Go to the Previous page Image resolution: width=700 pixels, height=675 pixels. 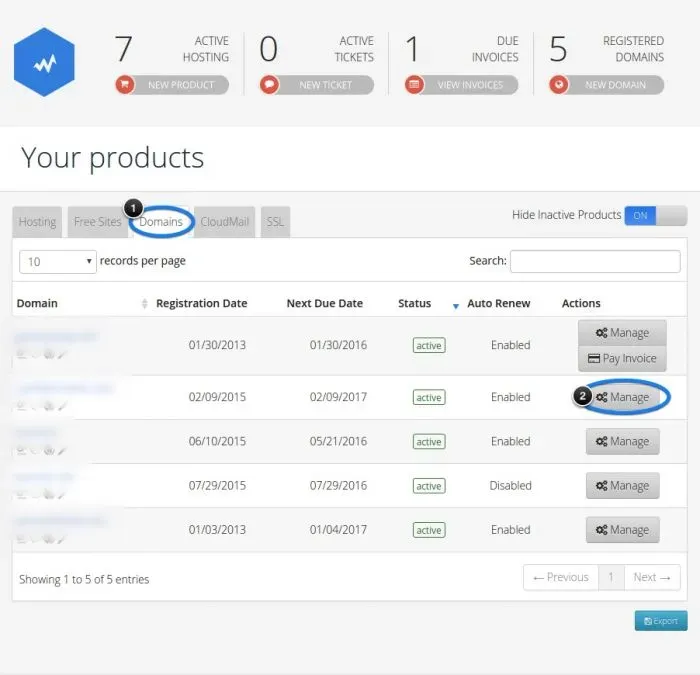[561, 577]
